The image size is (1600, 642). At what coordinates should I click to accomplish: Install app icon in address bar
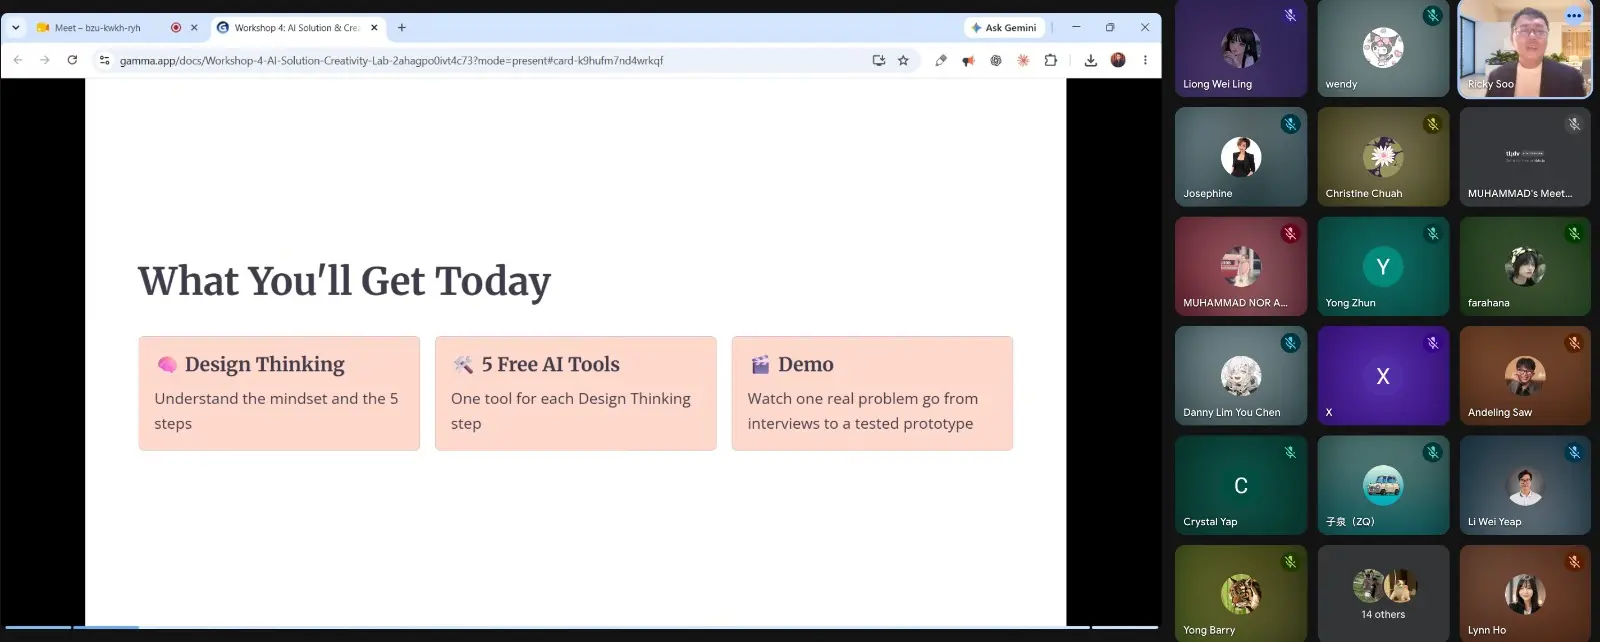point(879,60)
